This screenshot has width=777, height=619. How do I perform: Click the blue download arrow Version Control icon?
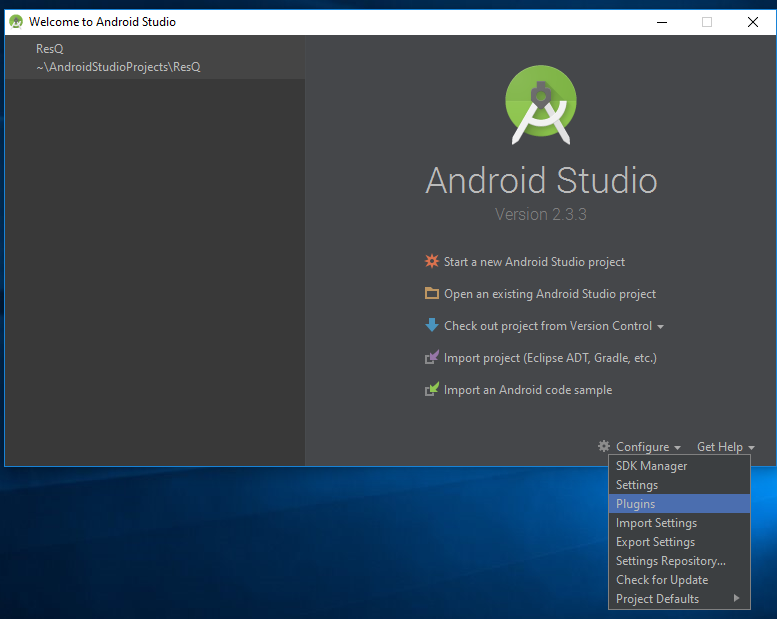[x=432, y=325]
